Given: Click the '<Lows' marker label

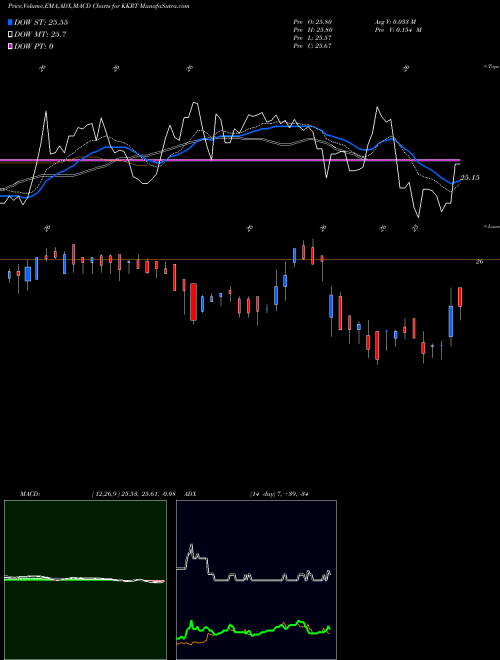Looking at the screenshot, I should pos(491,226).
